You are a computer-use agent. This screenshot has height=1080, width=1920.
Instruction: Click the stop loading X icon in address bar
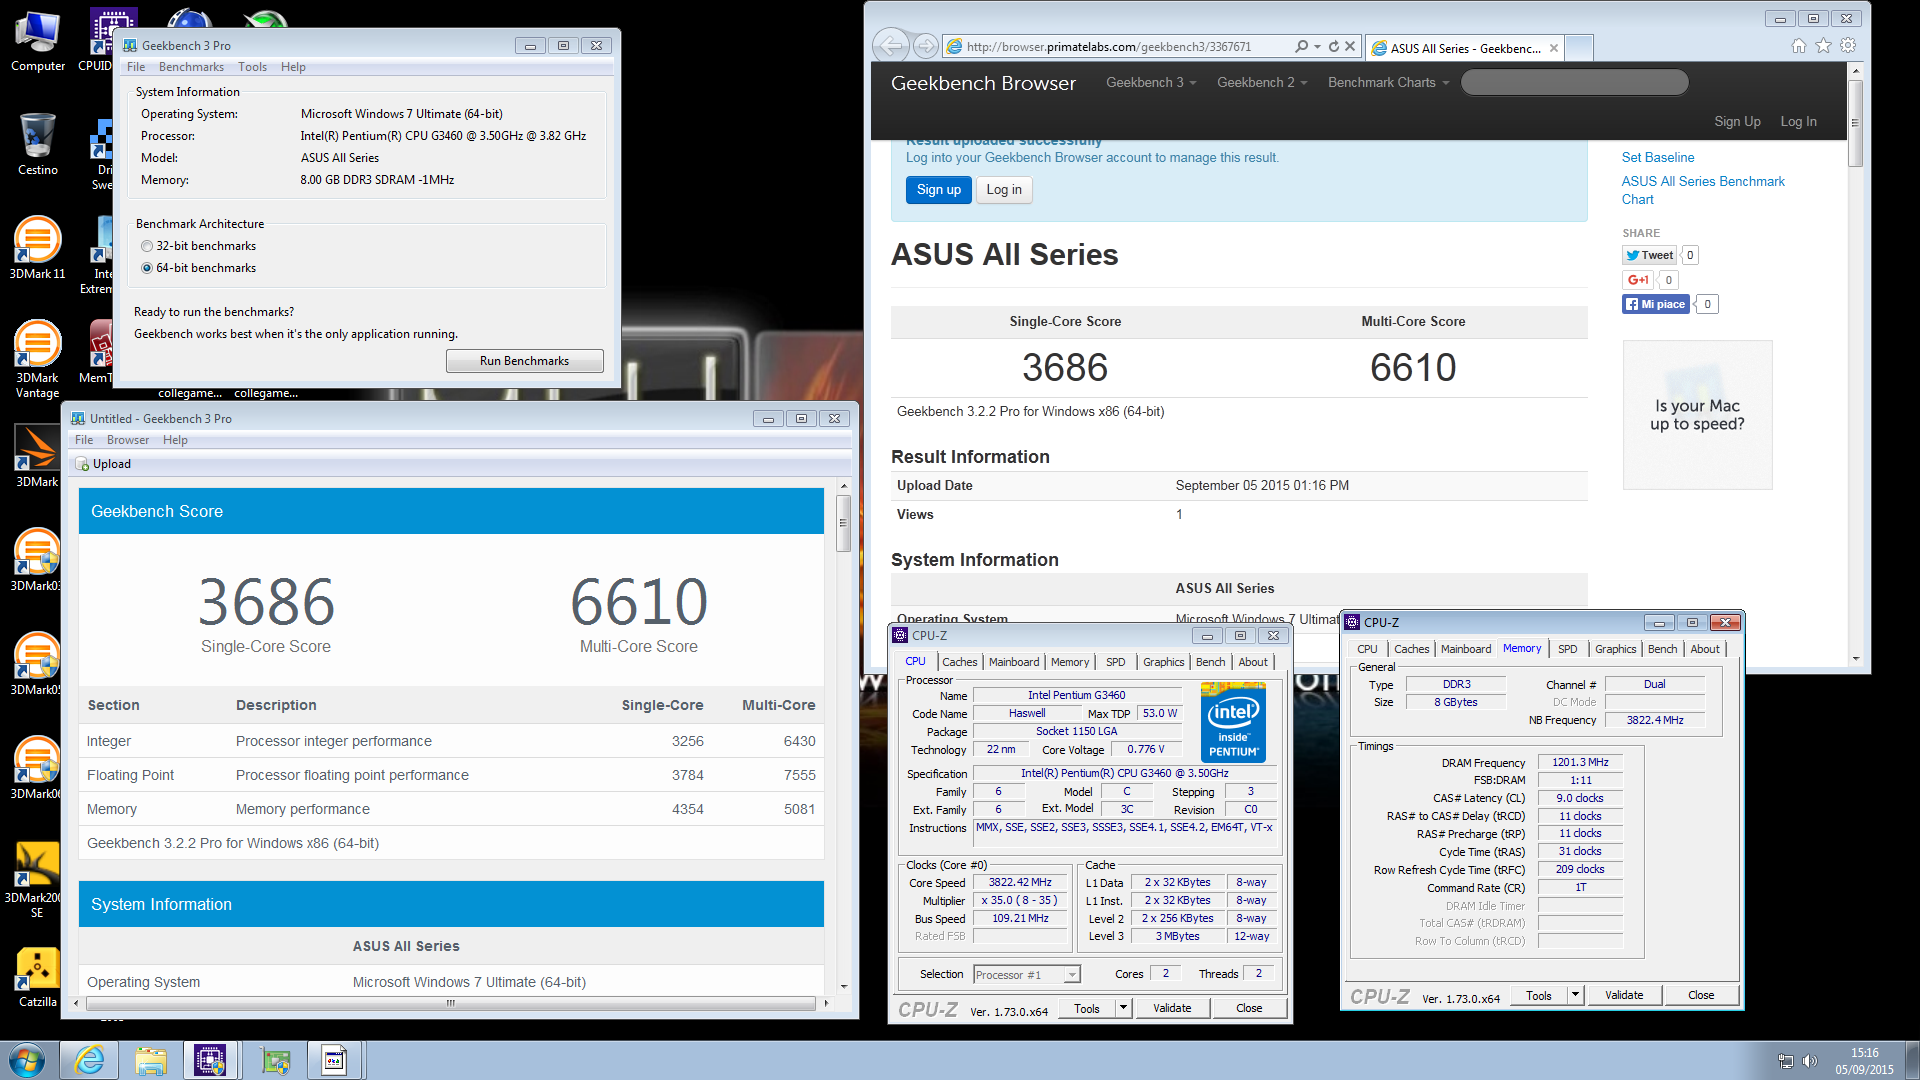tap(1350, 46)
